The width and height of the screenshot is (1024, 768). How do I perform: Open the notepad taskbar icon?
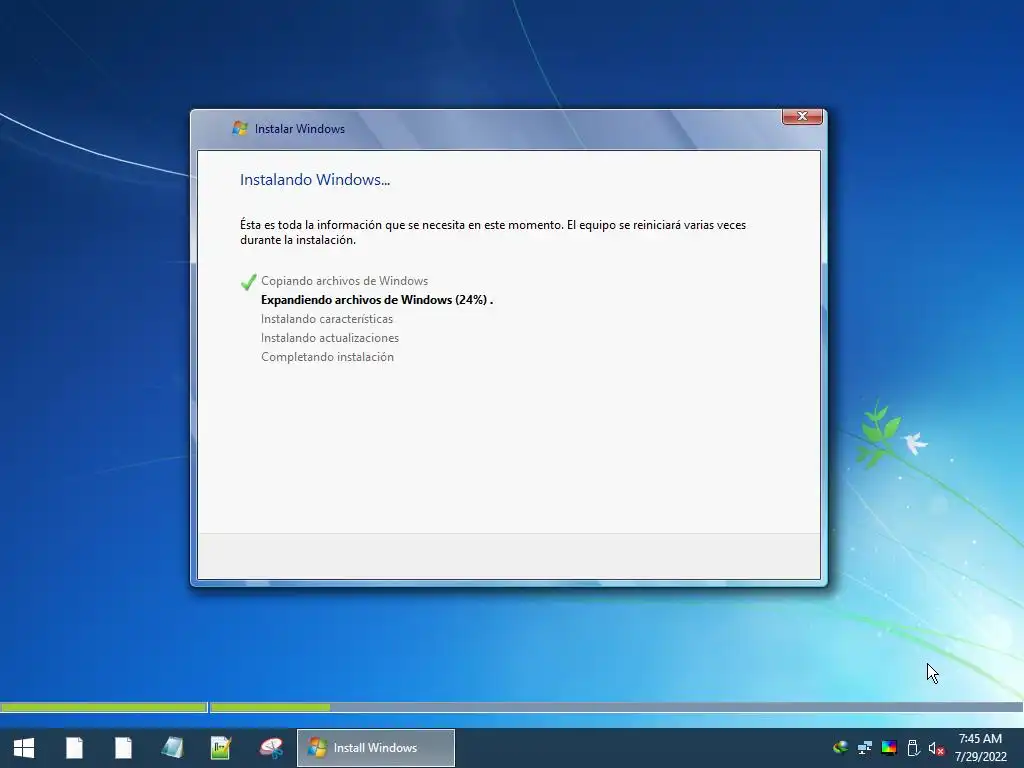pos(172,748)
